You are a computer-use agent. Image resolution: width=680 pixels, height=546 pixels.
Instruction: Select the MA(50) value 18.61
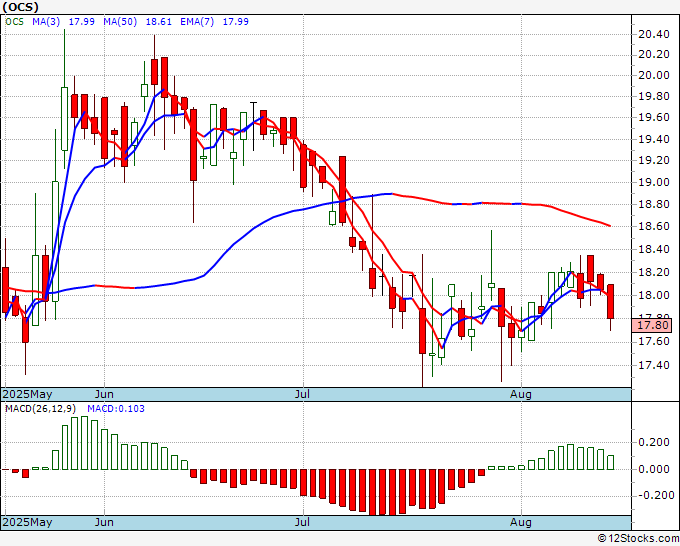[x=159, y=22]
